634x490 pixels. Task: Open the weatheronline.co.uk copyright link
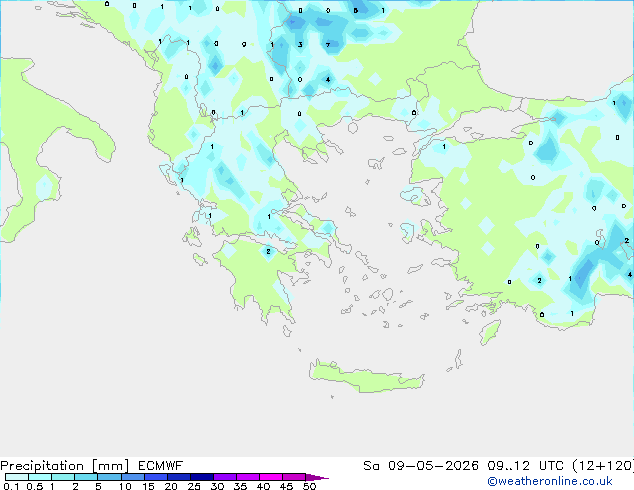tap(550, 481)
